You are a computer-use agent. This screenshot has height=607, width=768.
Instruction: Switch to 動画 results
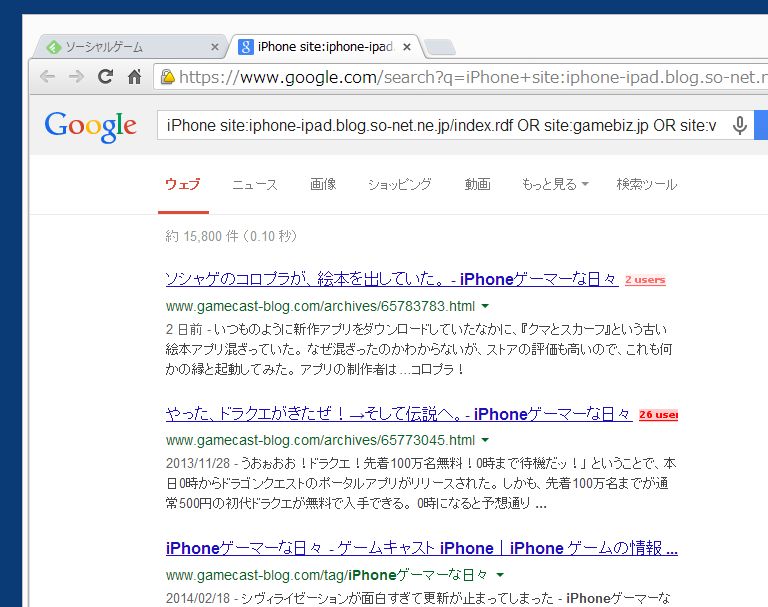tap(478, 184)
